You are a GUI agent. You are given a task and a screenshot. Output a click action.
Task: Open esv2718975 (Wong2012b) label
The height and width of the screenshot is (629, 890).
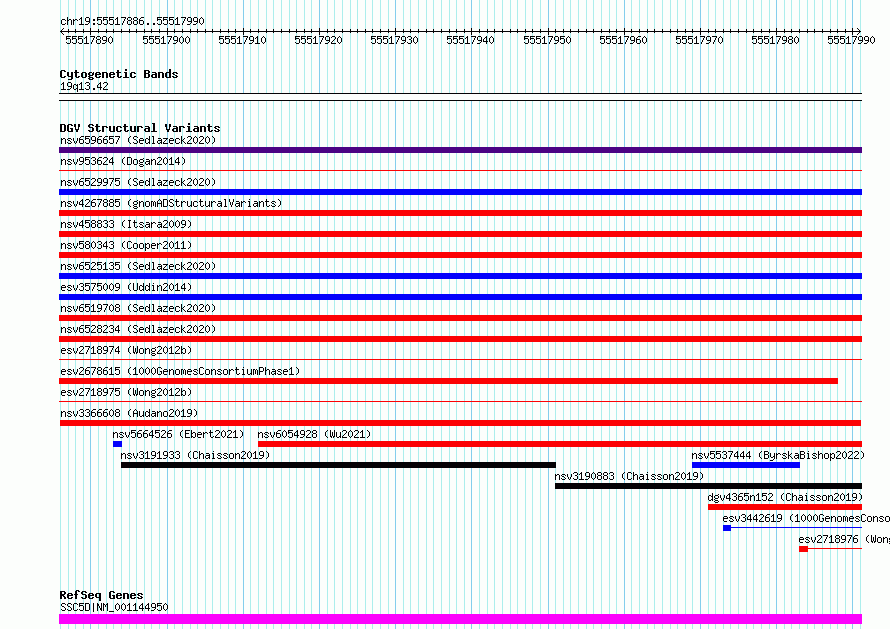[126, 392]
